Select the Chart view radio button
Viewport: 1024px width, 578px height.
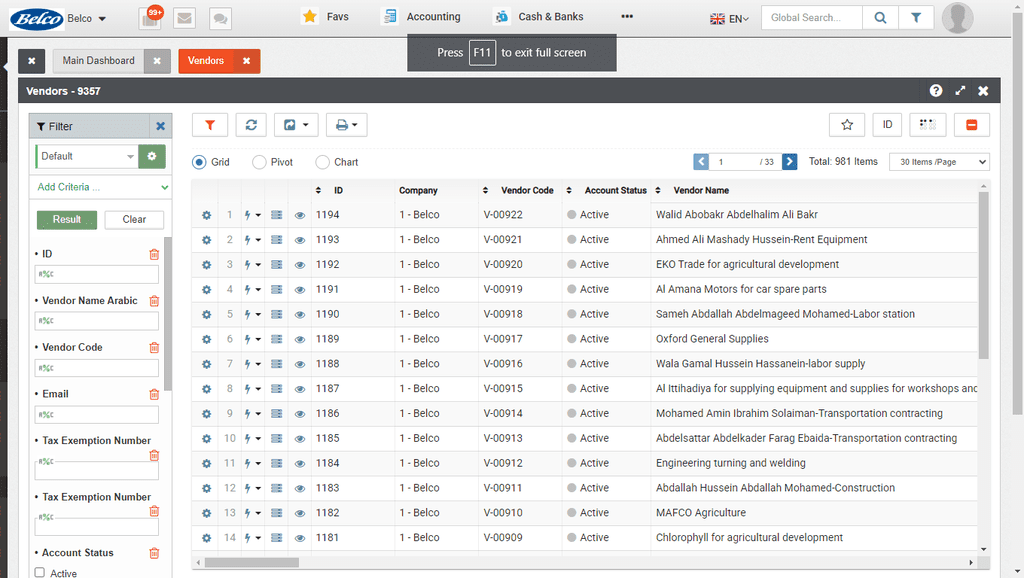pyautogui.click(x=322, y=162)
